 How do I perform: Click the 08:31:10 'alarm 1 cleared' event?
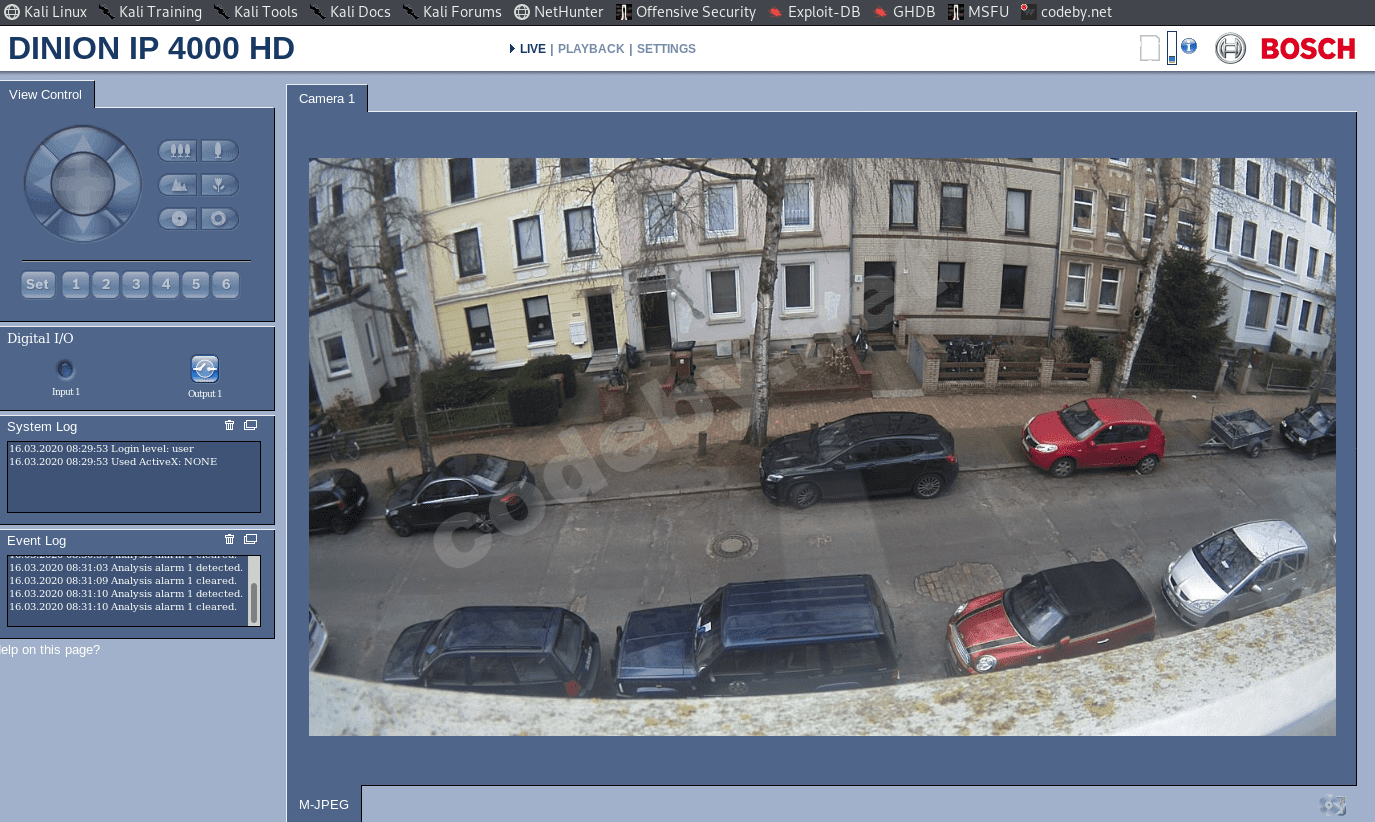pos(123,607)
